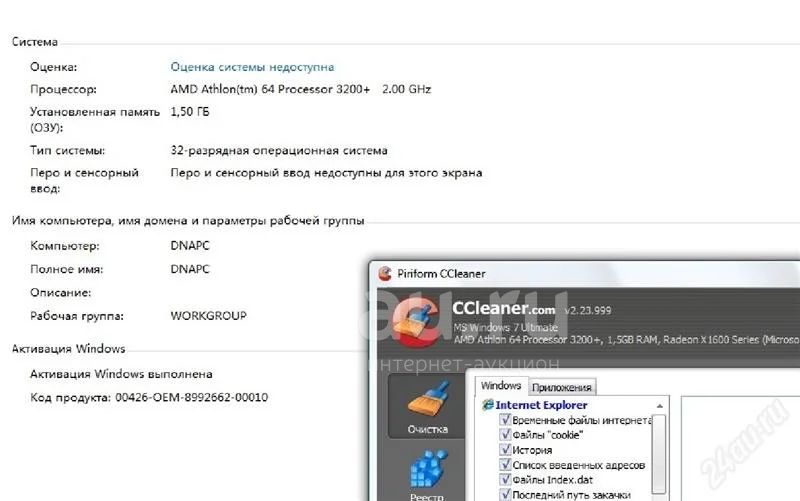The image size is (800, 501).
Task: Toggle the История checkbox
Action: pos(505,449)
